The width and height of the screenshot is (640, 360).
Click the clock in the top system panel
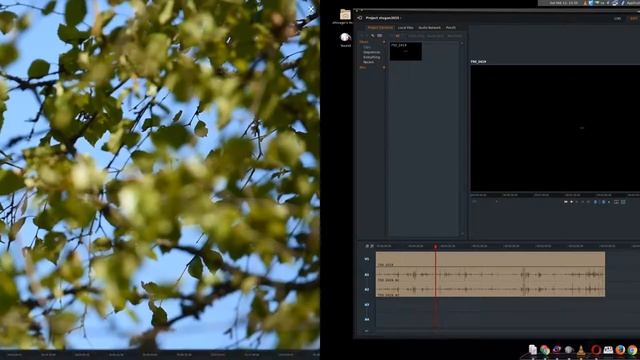564,3
